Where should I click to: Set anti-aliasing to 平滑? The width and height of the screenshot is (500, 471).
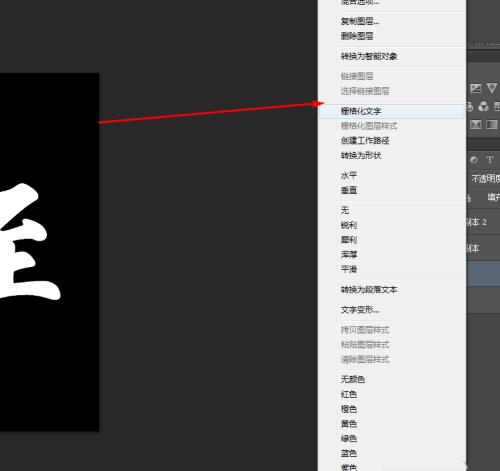pyautogui.click(x=349, y=269)
